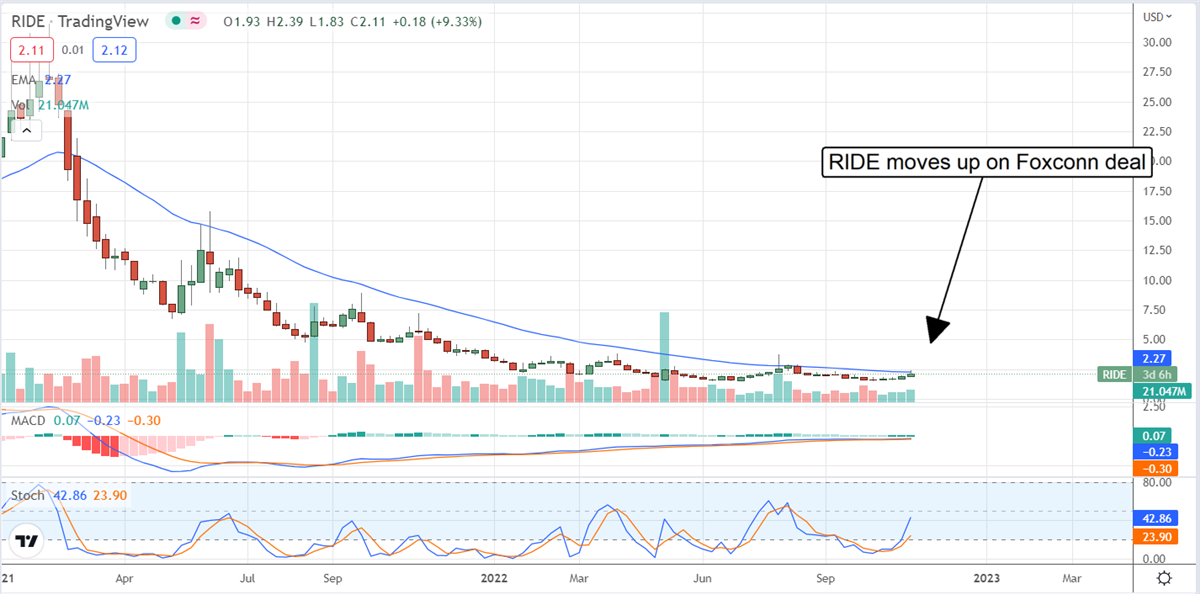The image size is (1200, 594).
Task: Click the 23.90 Stoch scale tag
Action: pyautogui.click(x=1157, y=538)
